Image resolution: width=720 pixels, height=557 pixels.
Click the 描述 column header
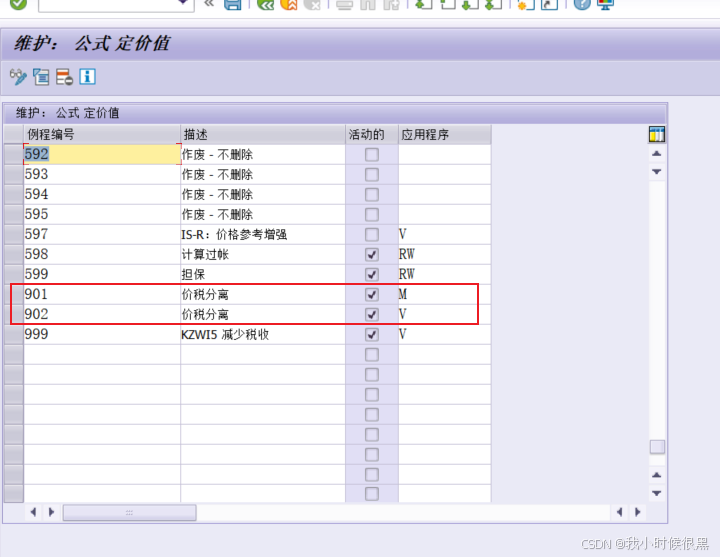click(263, 135)
